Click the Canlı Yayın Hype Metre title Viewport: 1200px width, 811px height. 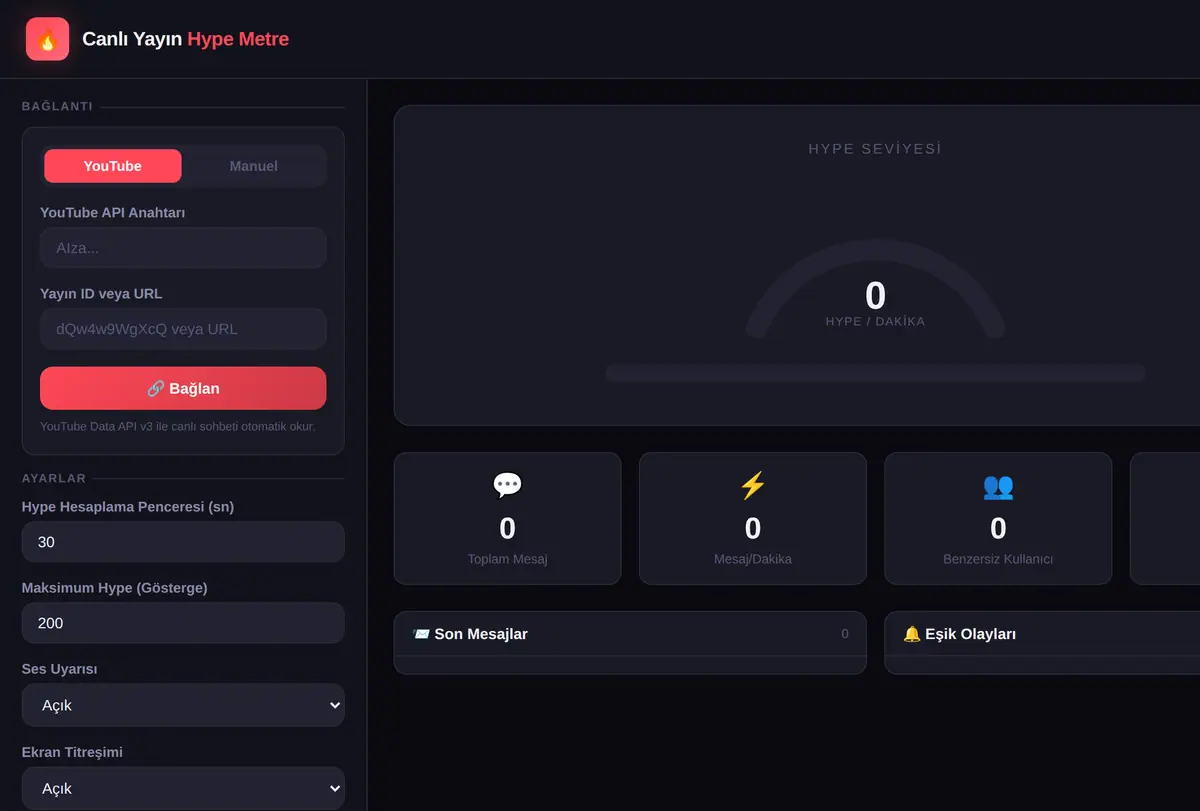(185, 39)
